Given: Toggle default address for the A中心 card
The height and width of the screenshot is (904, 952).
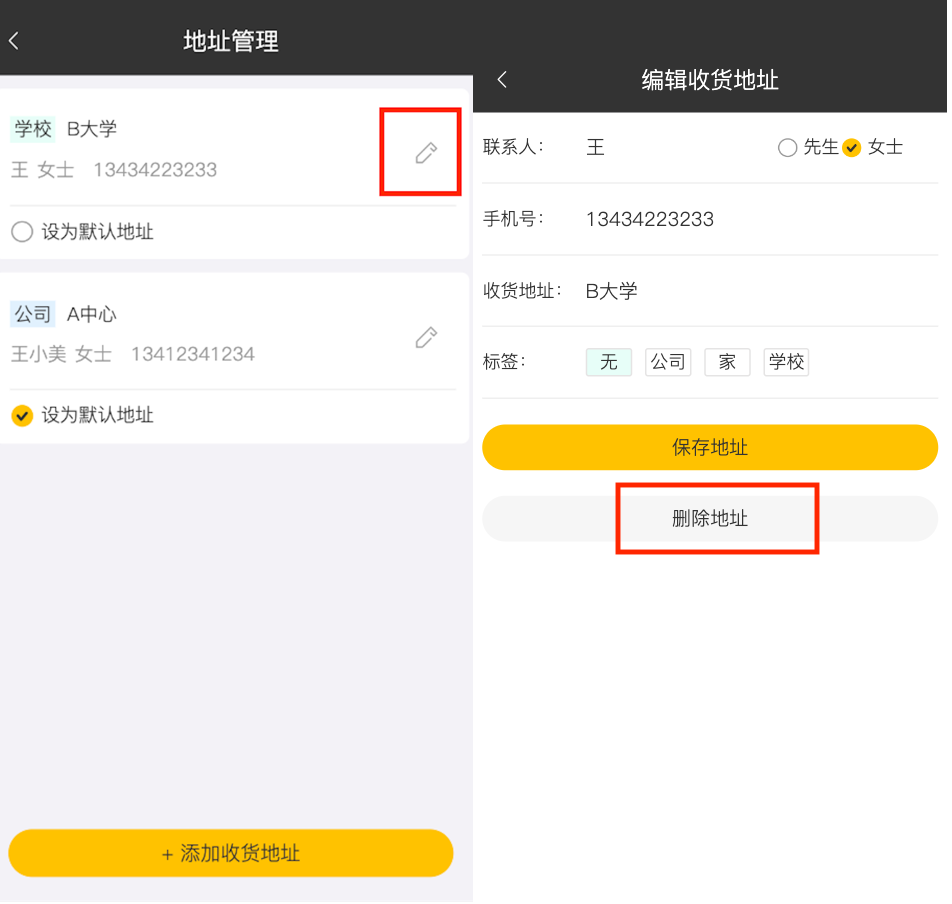Looking at the screenshot, I should click(x=22, y=416).
